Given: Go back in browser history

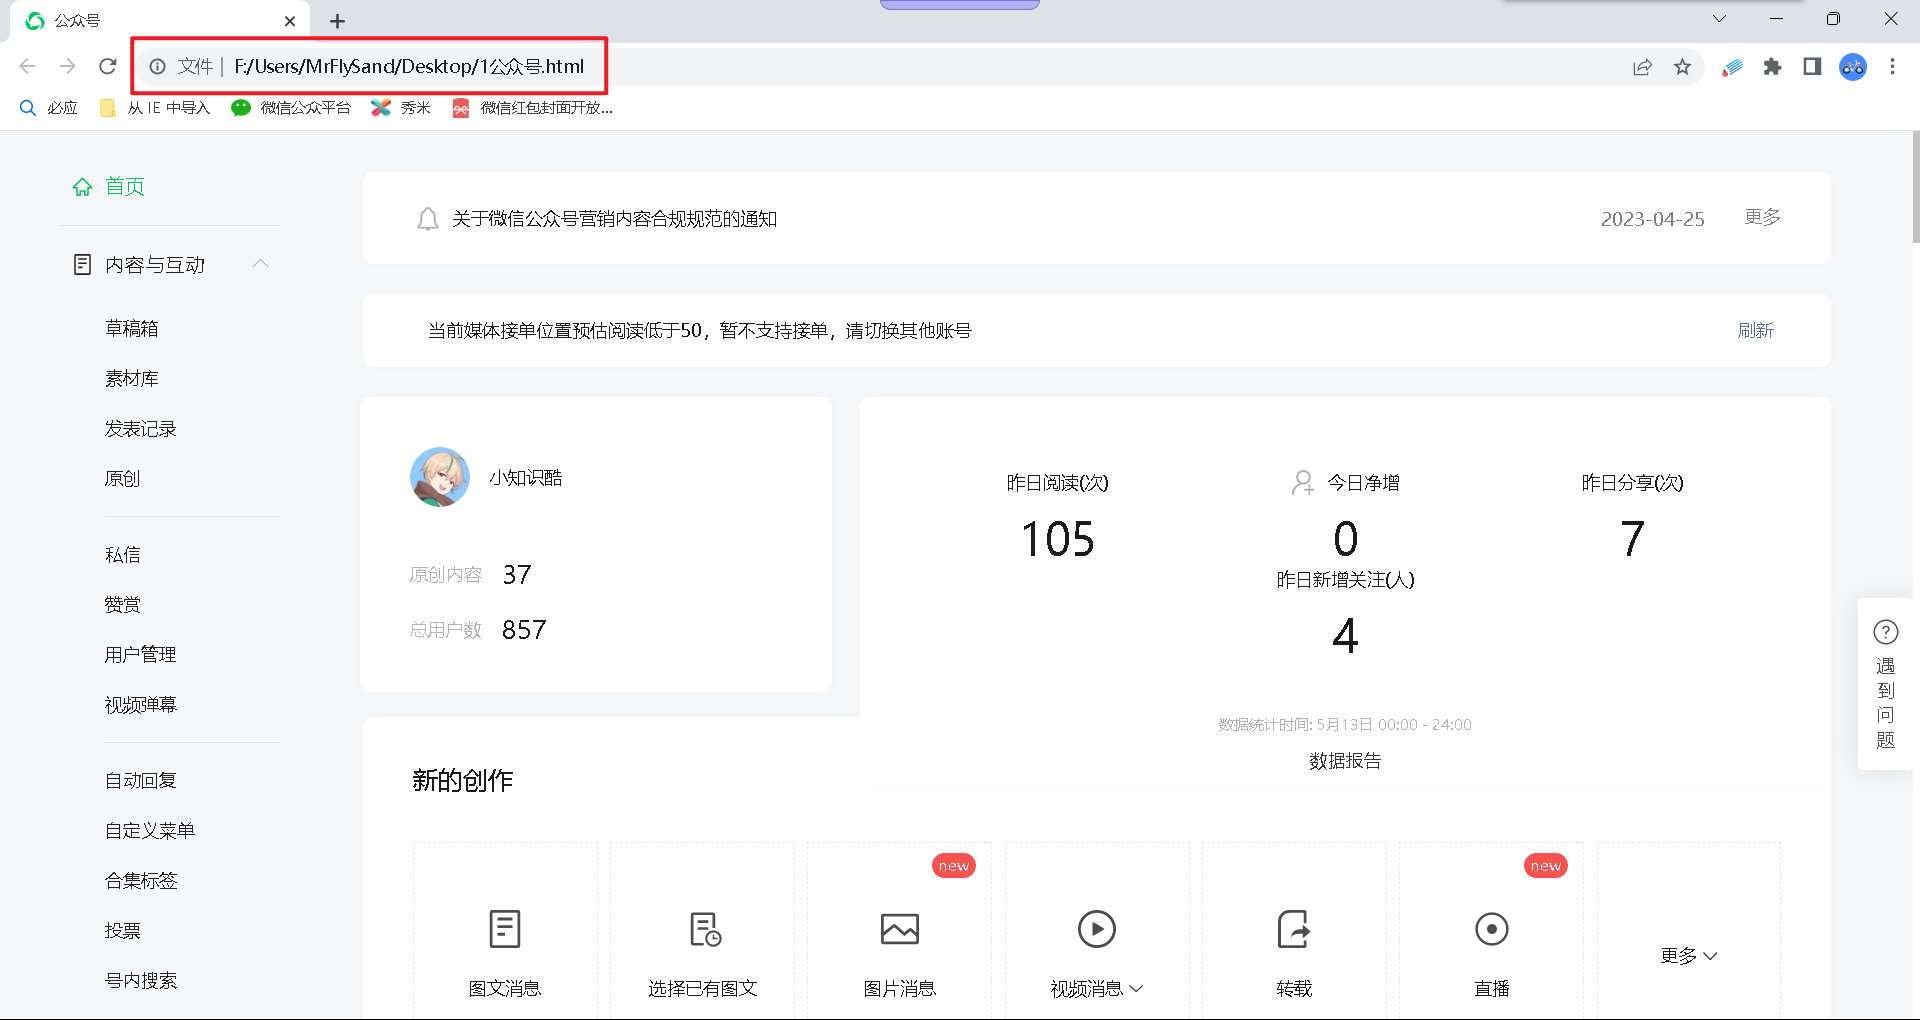Looking at the screenshot, I should pos(28,66).
